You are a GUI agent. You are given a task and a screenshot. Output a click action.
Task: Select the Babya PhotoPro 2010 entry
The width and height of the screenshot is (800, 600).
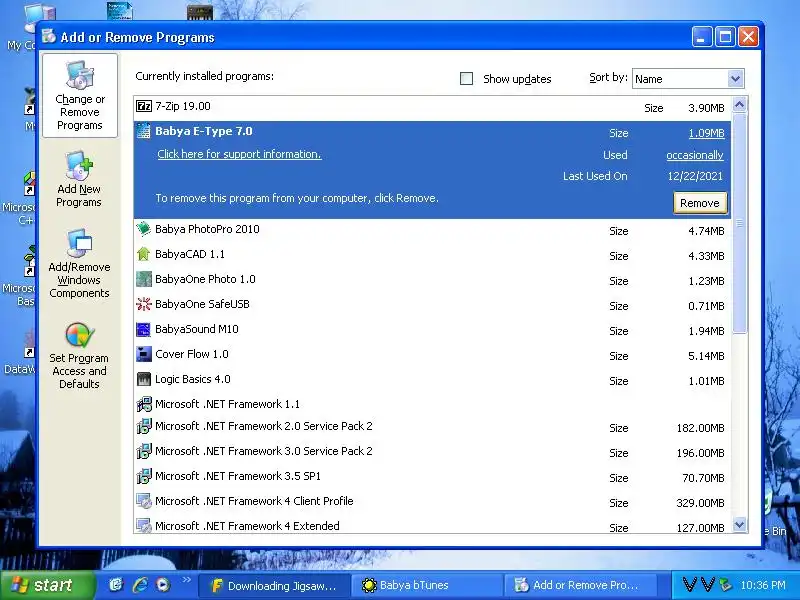[x=432, y=230]
